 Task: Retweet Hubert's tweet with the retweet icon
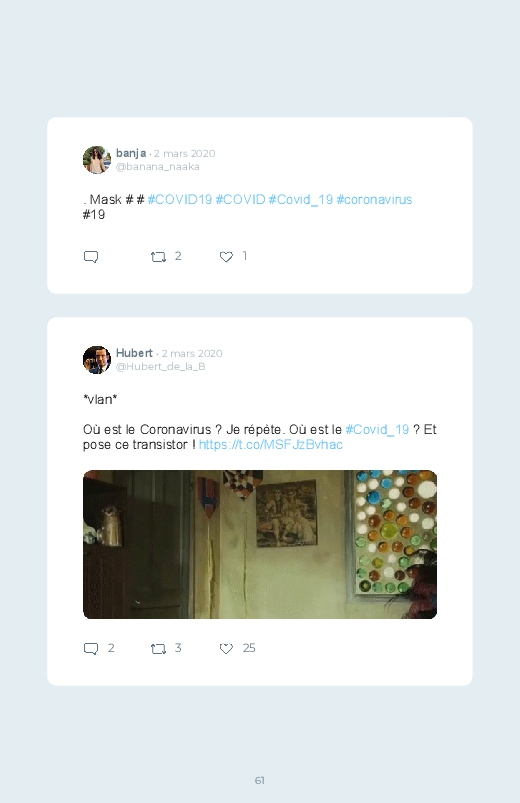tap(158, 649)
